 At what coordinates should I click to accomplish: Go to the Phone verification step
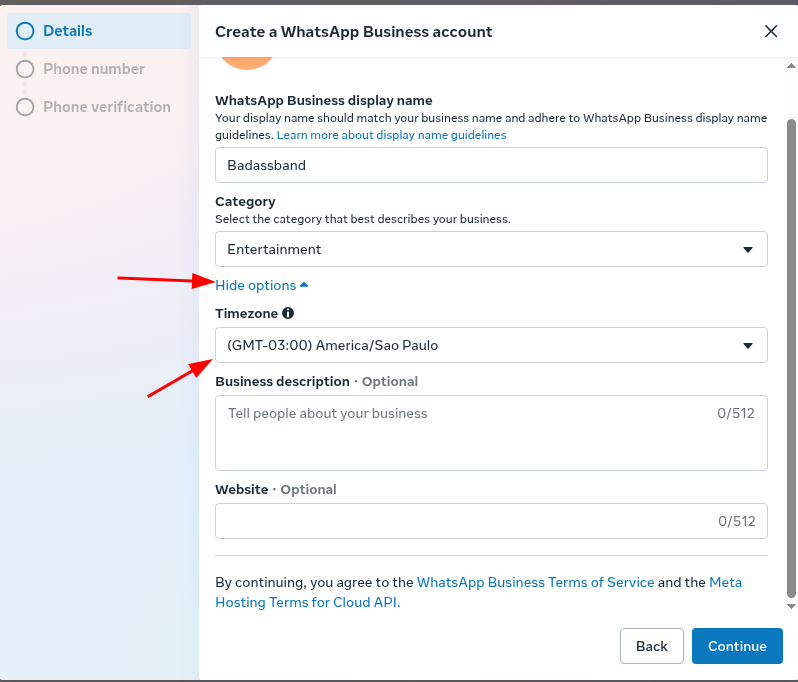tap(107, 107)
